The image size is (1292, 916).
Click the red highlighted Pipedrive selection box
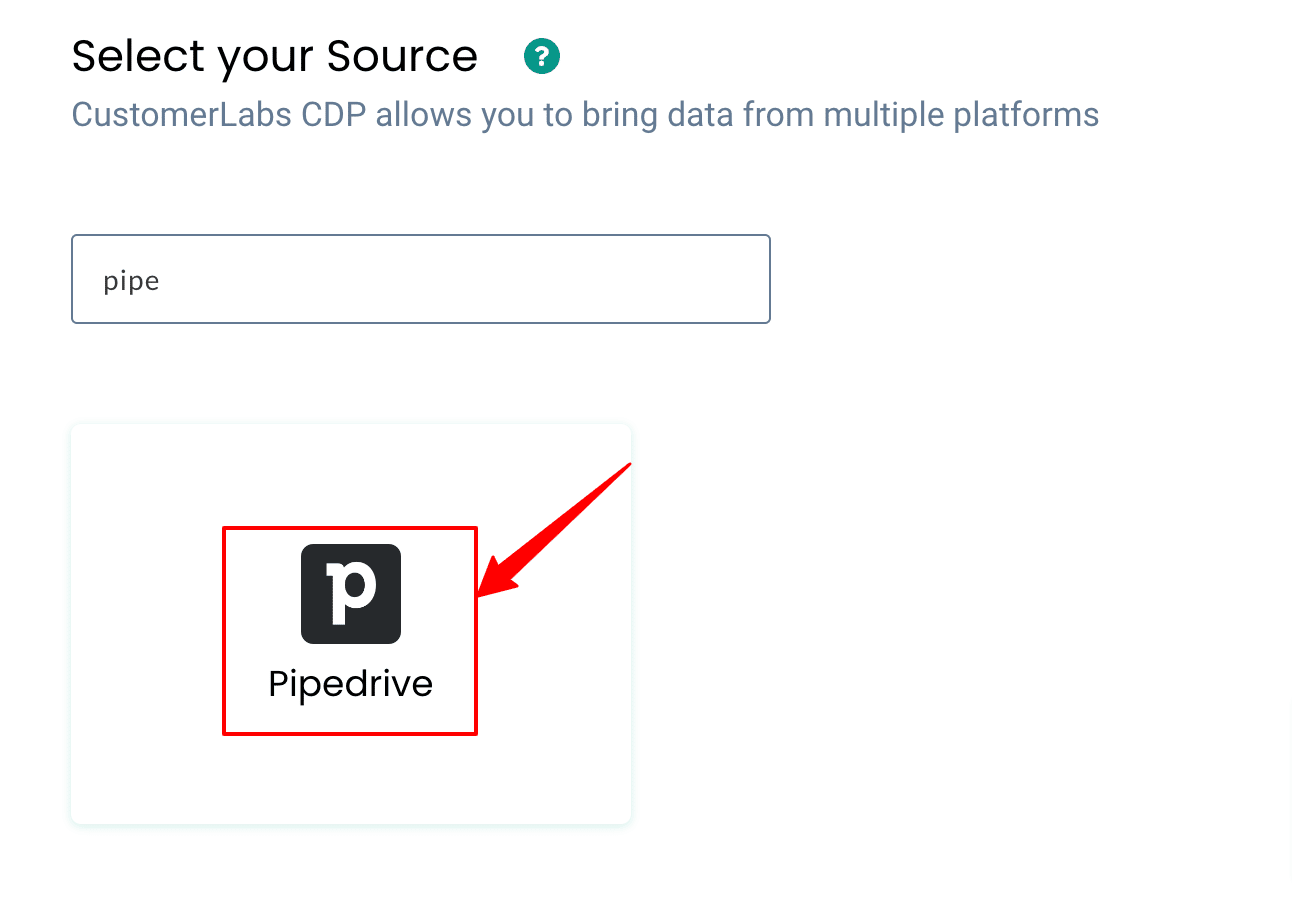pos(349,630)
